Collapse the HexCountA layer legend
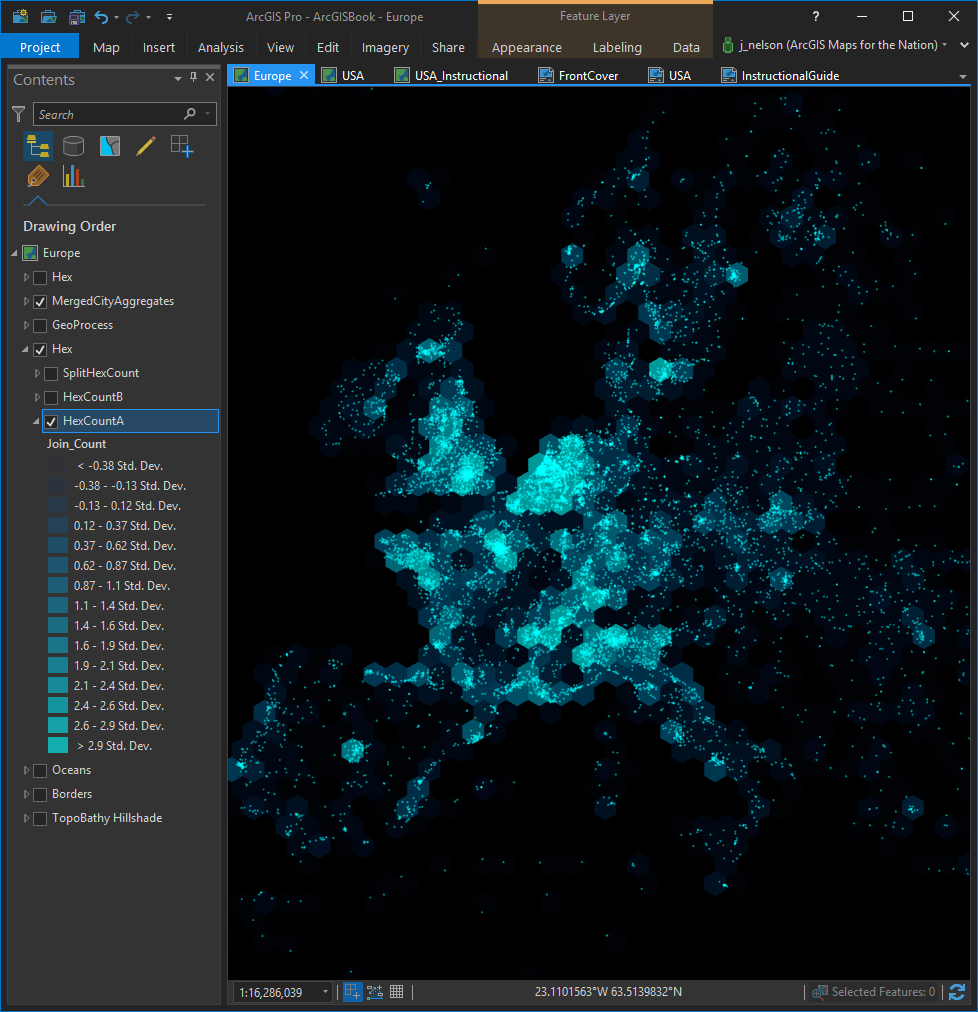978x1012 pixels. pyautogui.click(x=38, y=421)
